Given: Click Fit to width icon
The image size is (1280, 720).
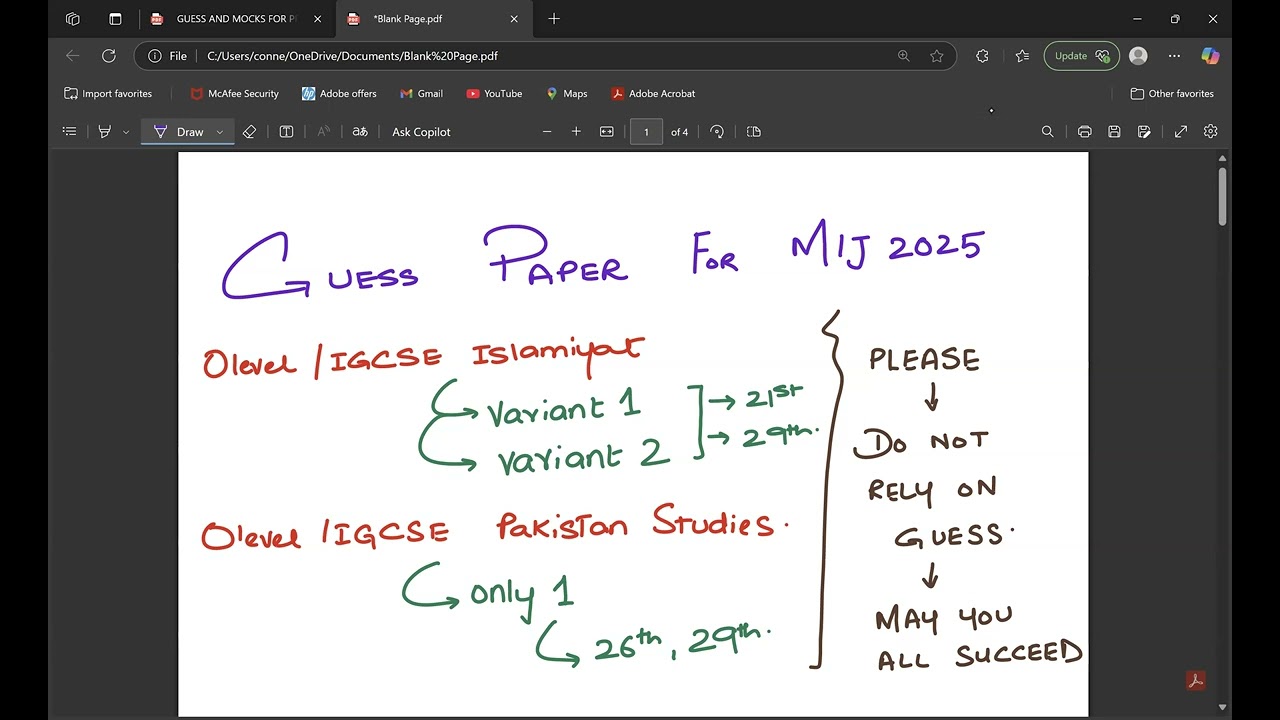Looking at the screenshot, I should [x=606, y=131].
